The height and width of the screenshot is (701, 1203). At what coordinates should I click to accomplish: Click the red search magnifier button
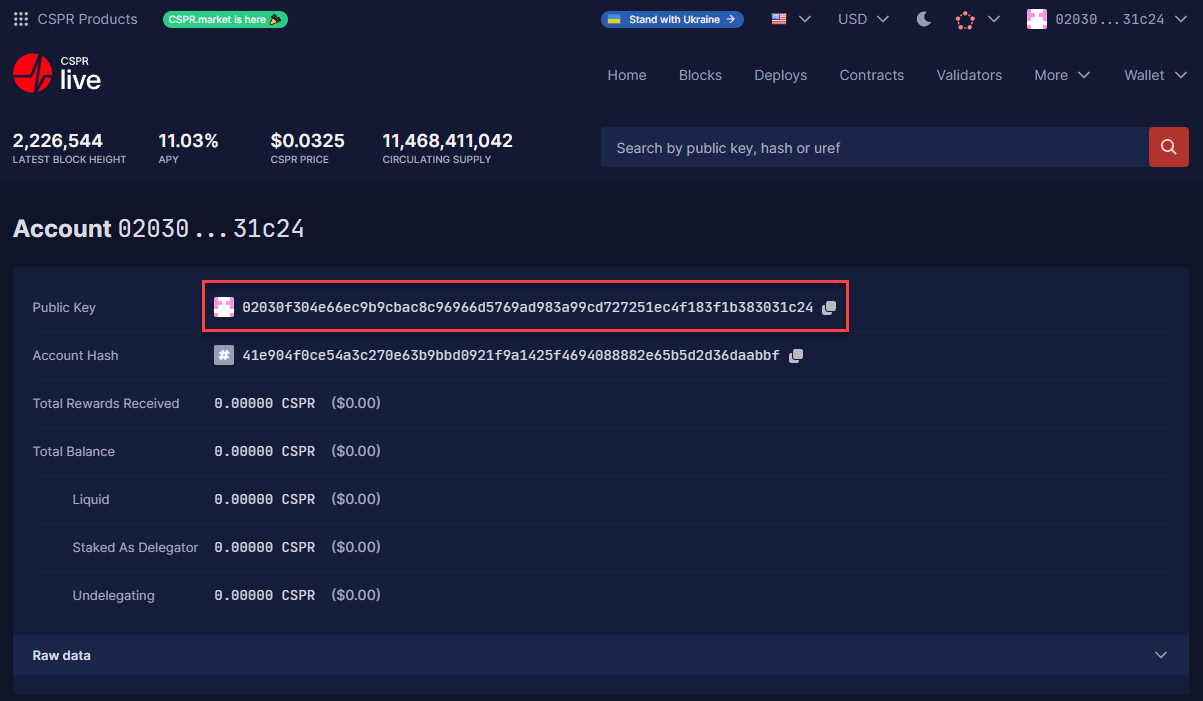click(1168, 147)
